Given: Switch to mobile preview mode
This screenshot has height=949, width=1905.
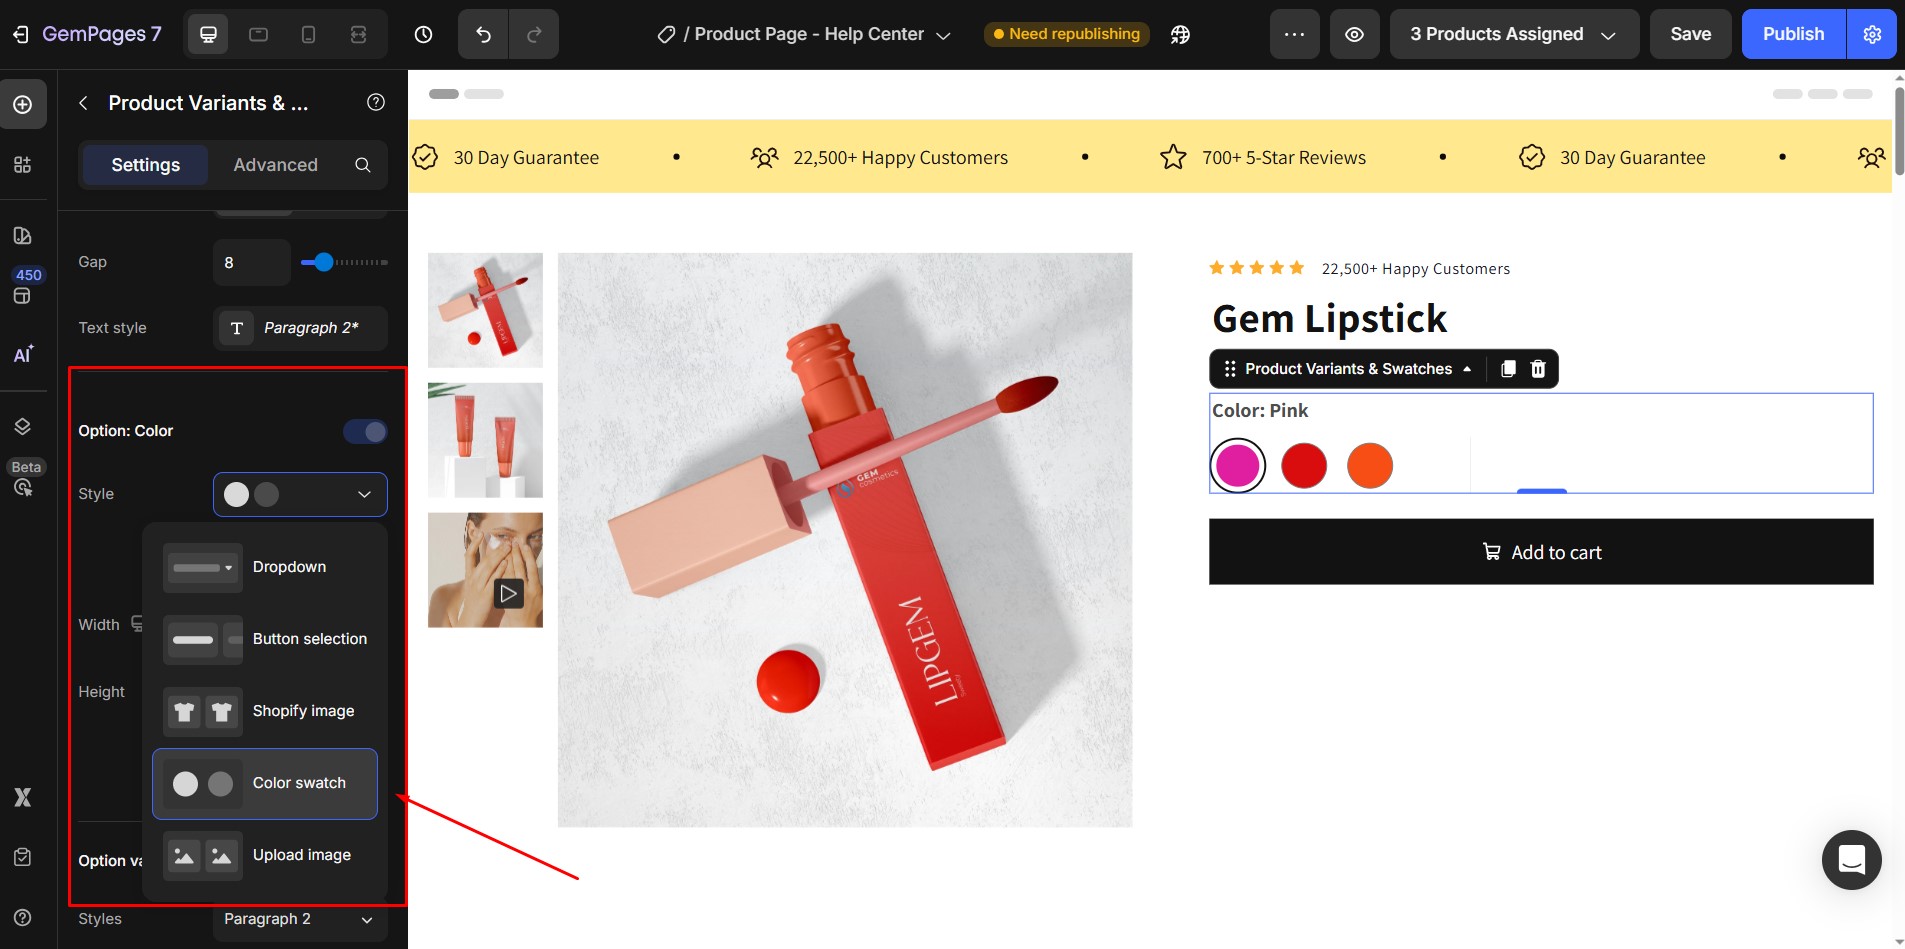Looking at the screenshot, I should tap(308, 33).
